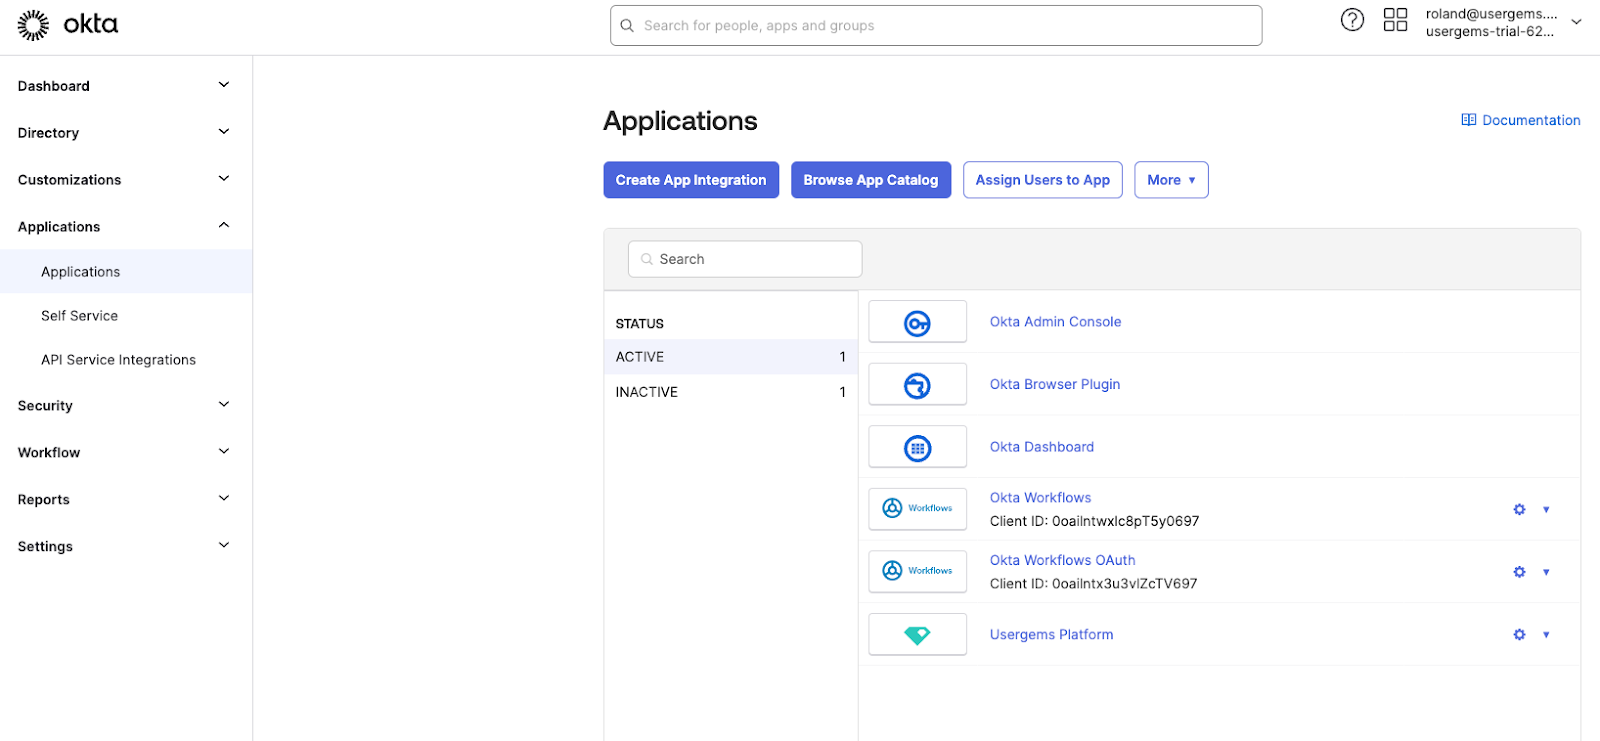Filter by ACTIVE status
Image resolution: width=1600 pixels, height=741 pixels.
tap(731, 357)
